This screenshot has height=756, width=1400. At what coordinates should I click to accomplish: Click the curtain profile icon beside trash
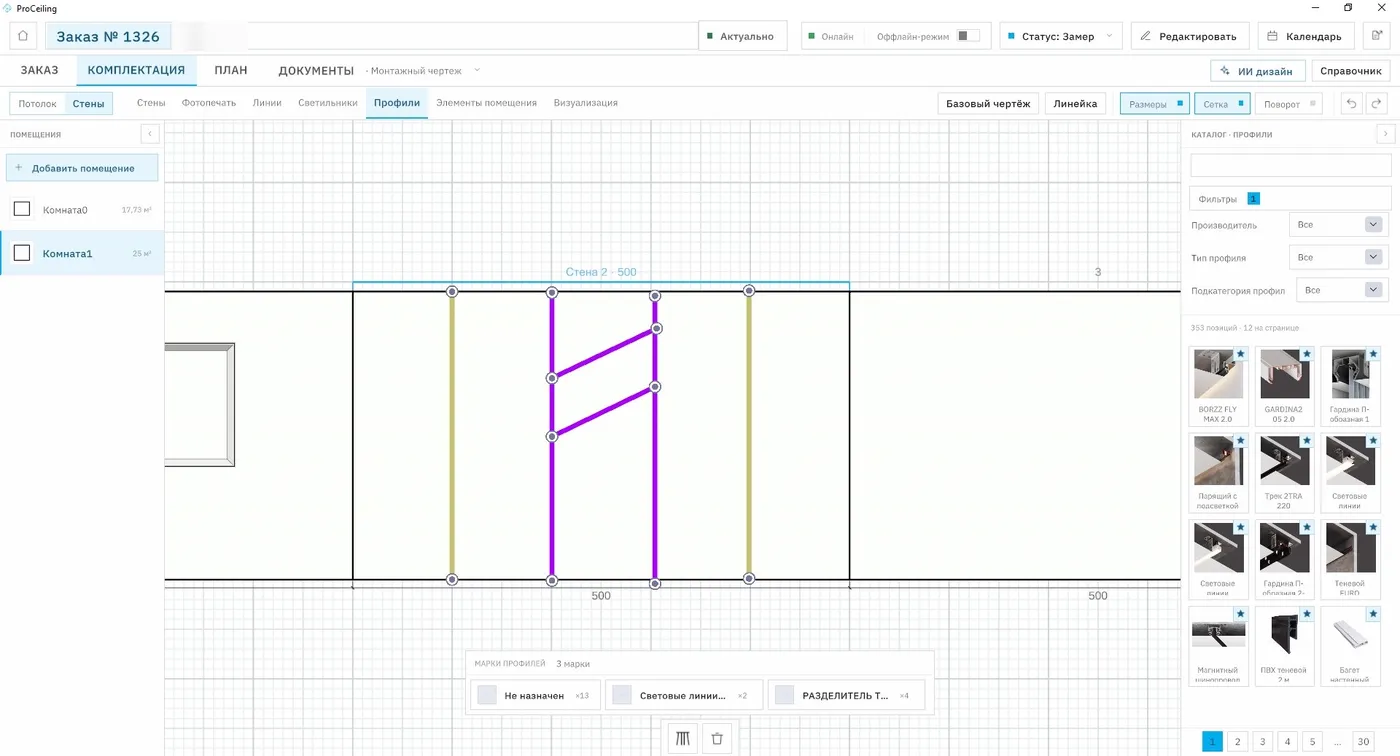(684, 739)
